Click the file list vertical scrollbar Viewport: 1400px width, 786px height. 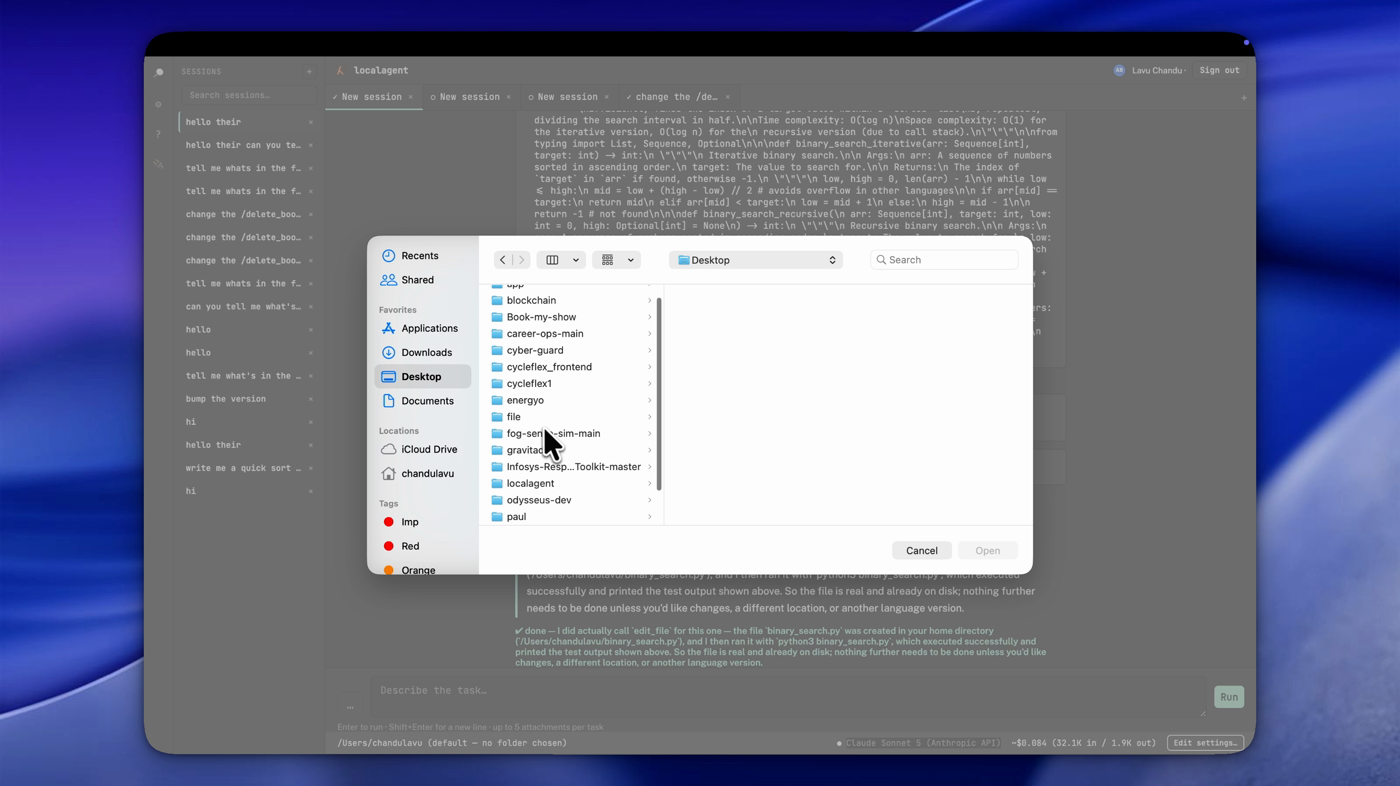[658, 393]
